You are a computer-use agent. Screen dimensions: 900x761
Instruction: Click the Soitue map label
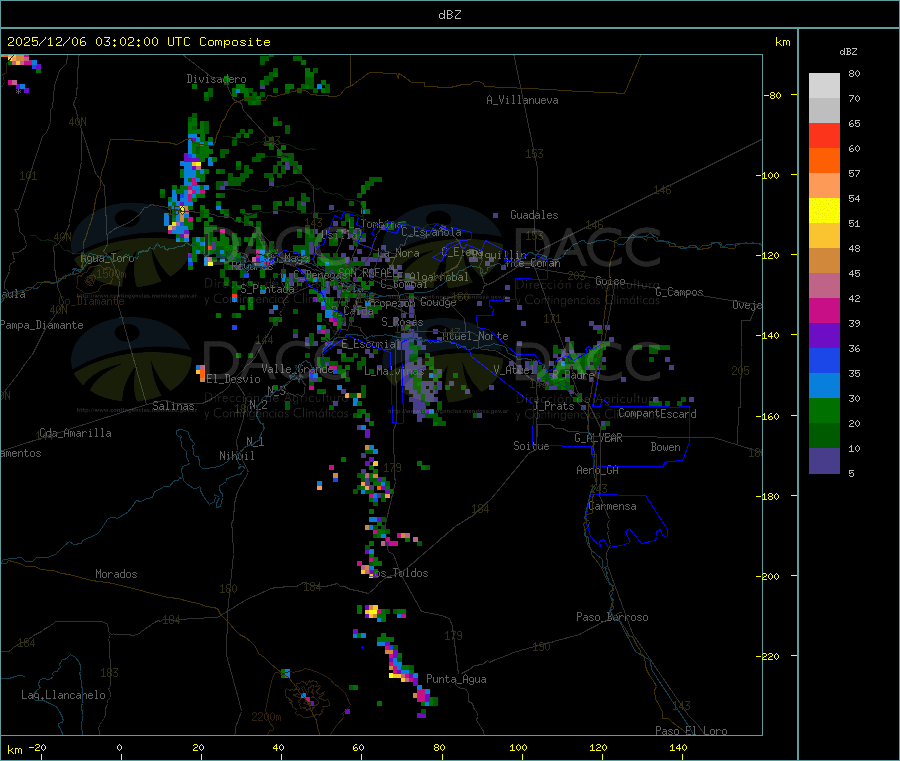(531, 446)
